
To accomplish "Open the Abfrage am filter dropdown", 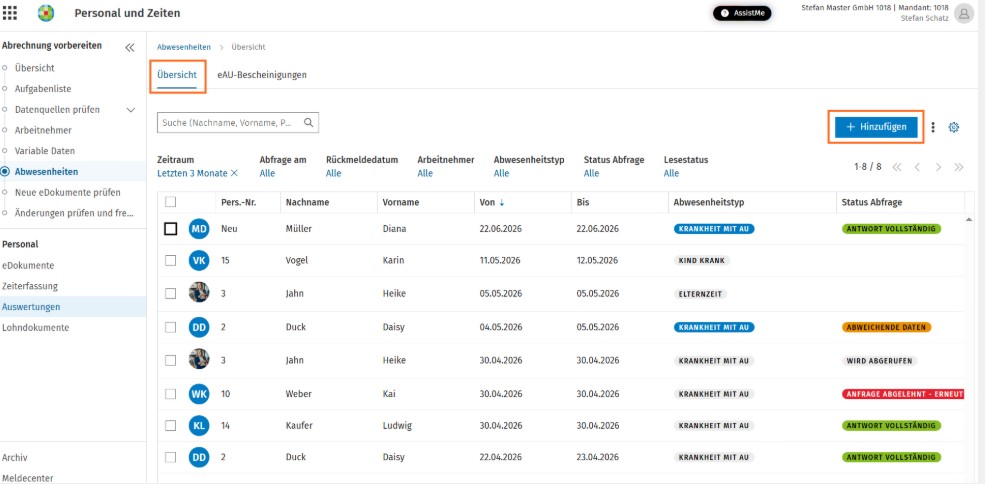I will 267,174.
